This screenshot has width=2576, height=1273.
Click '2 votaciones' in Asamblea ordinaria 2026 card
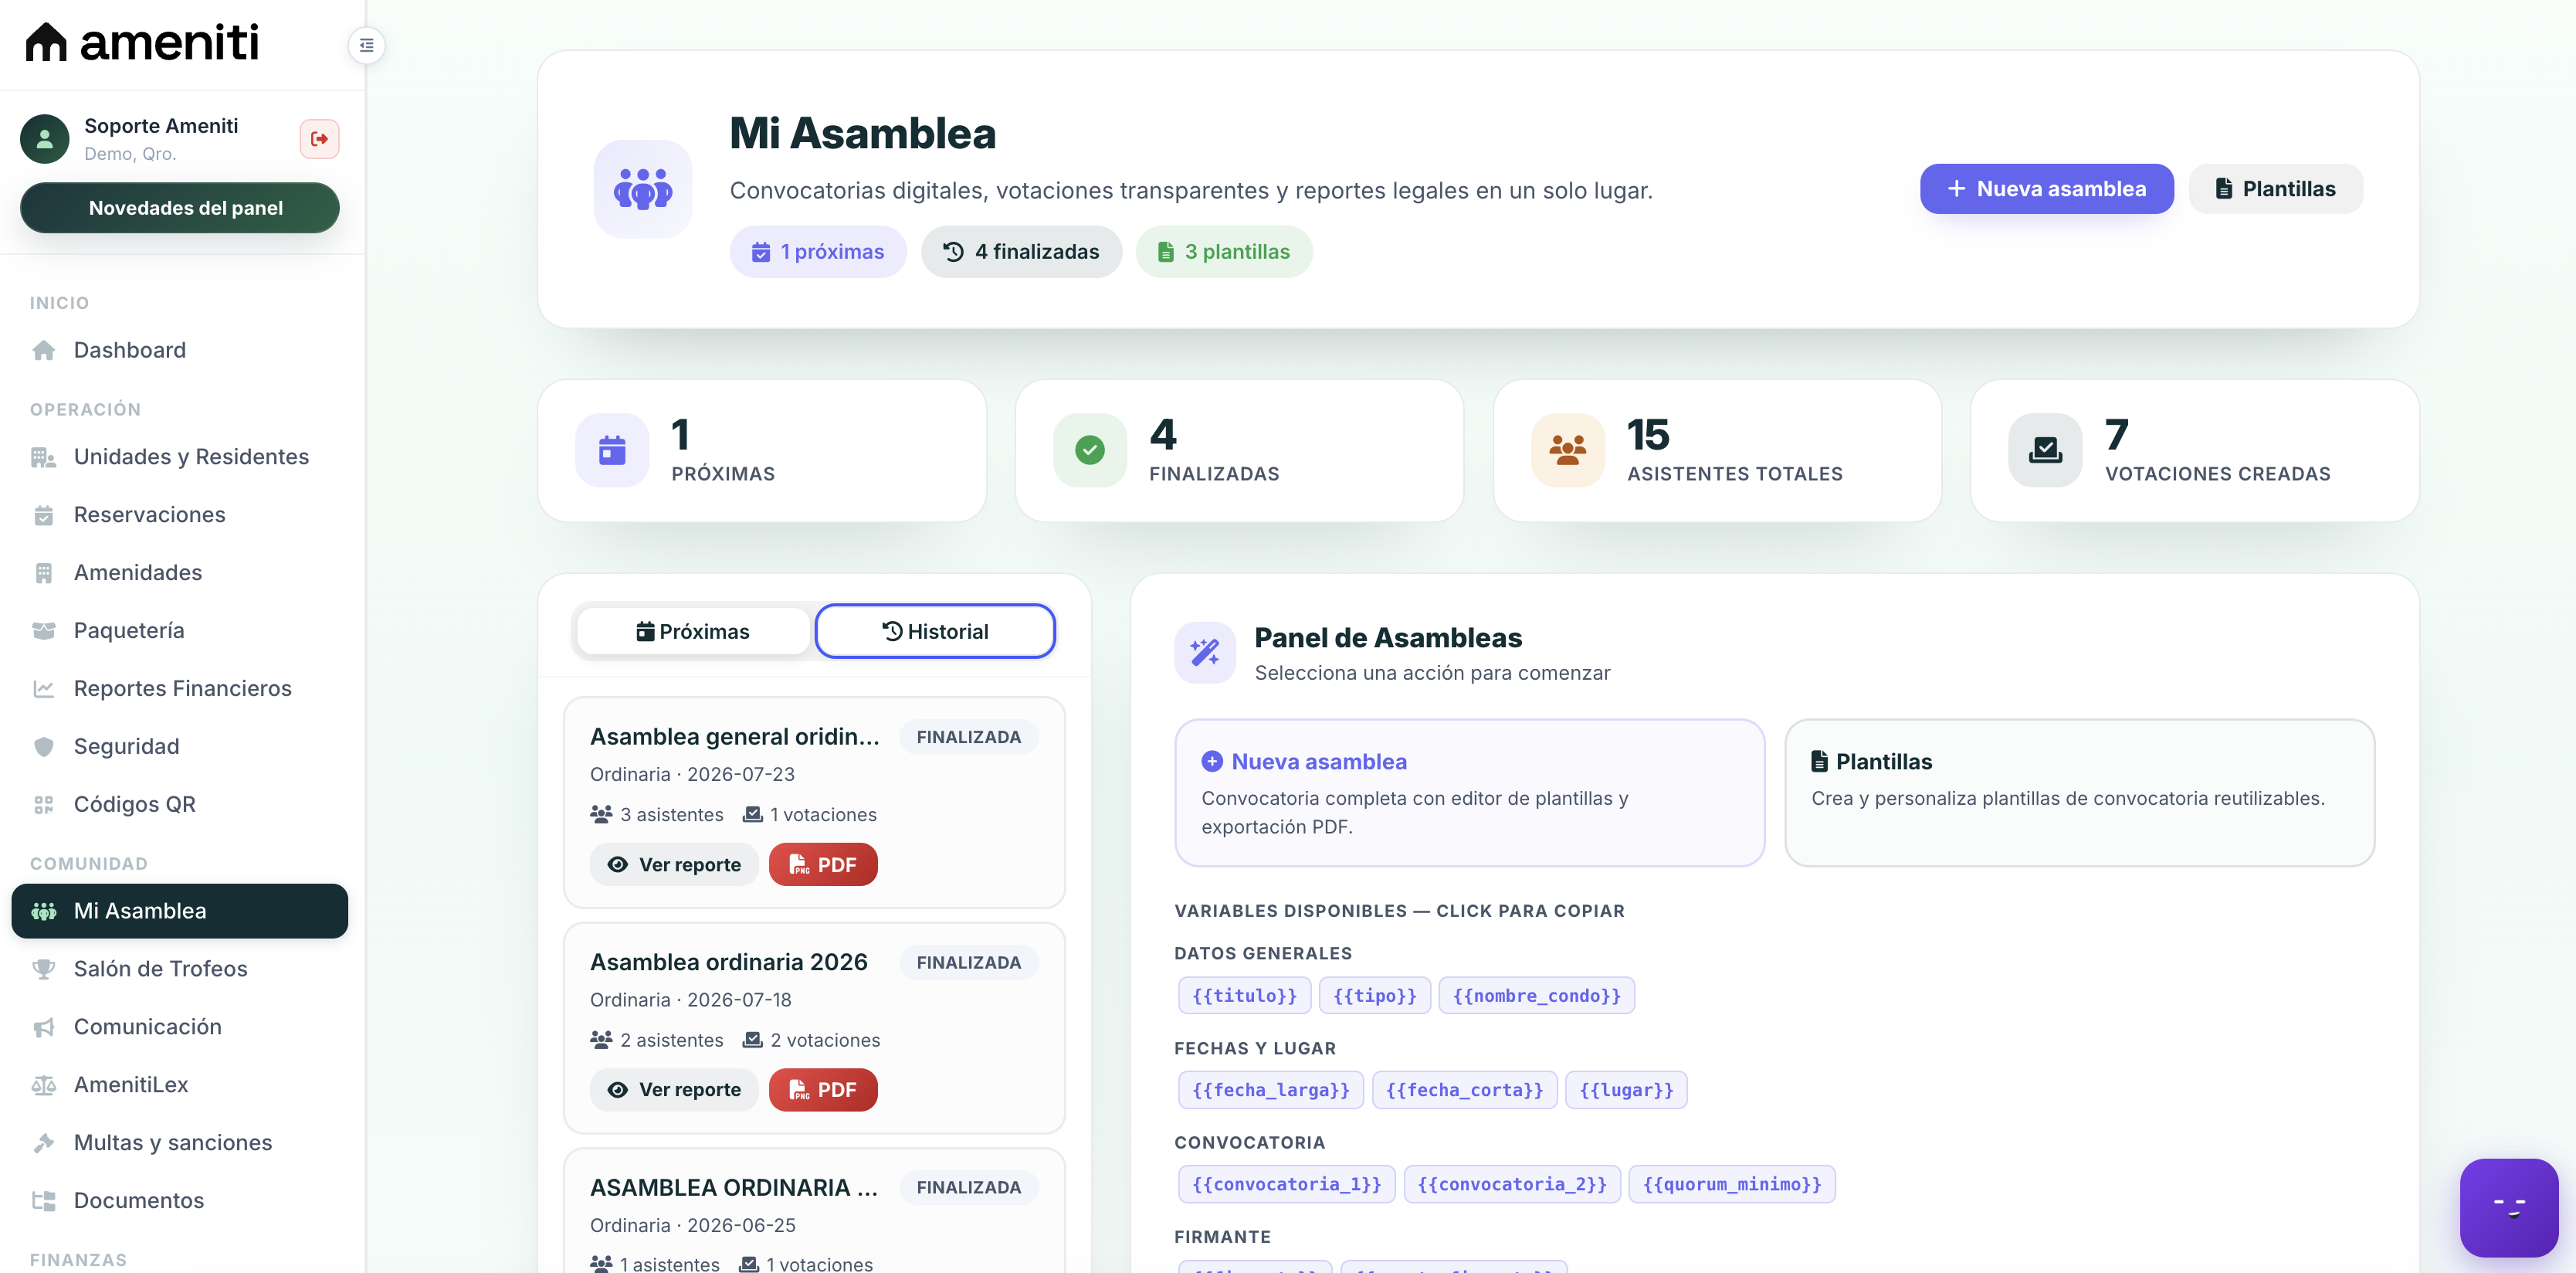pos(811,1040)
